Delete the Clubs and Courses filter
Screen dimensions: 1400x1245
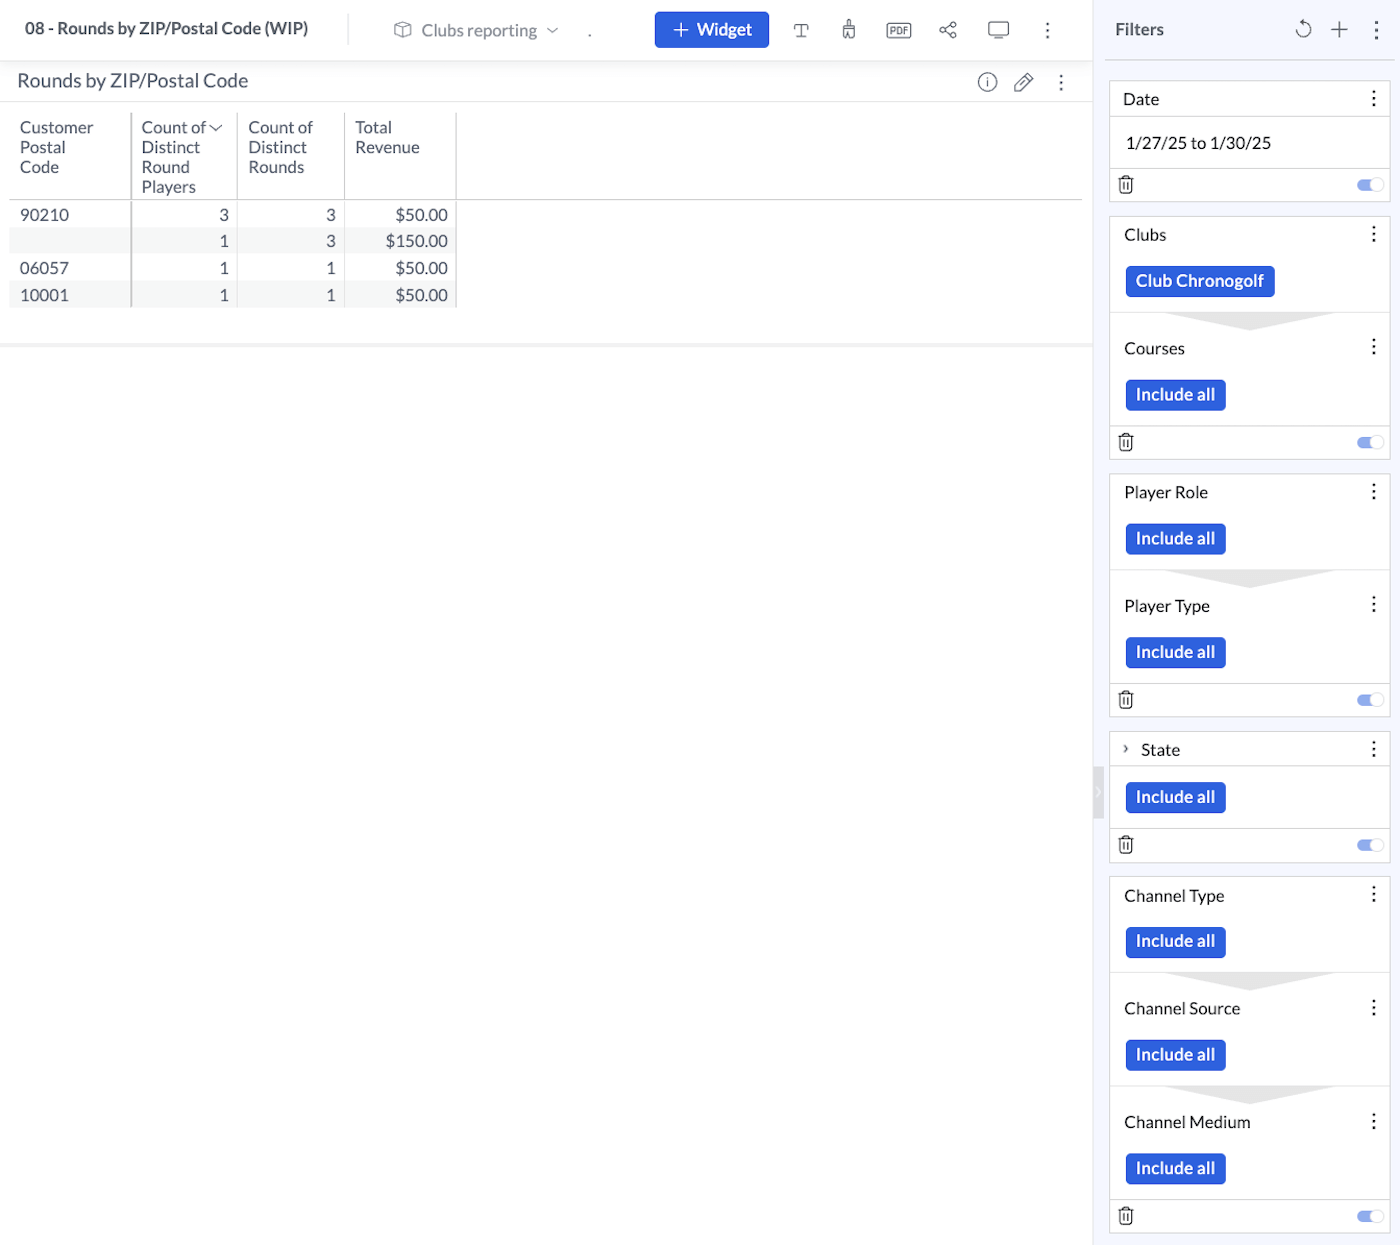(x=1126, y=442)
